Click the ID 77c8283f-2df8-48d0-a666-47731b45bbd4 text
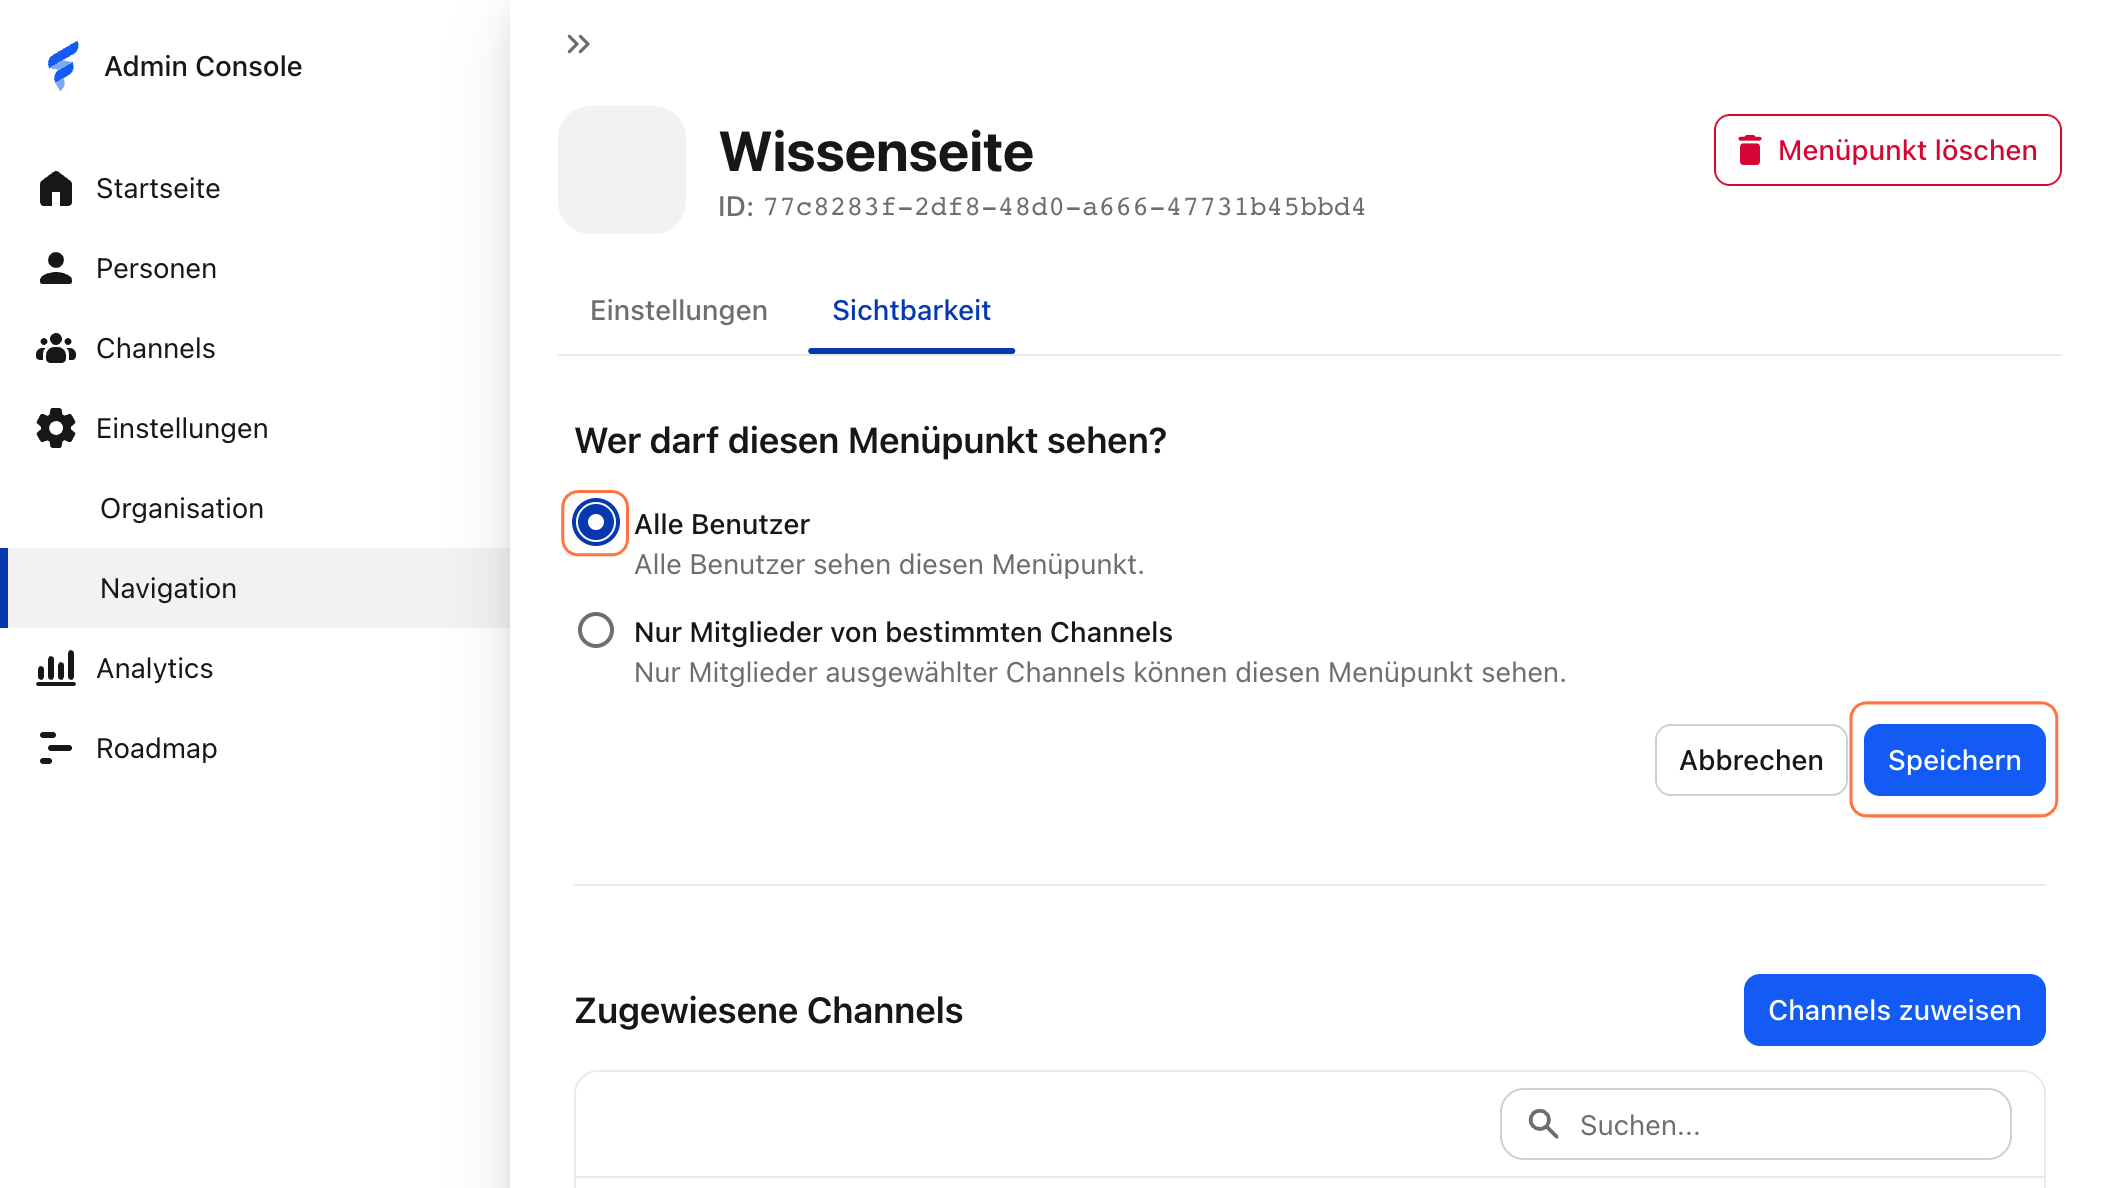Image resolution: width=2110 pixels, height=1188 pixels. pyautogui.click(x=1042, y=207)
